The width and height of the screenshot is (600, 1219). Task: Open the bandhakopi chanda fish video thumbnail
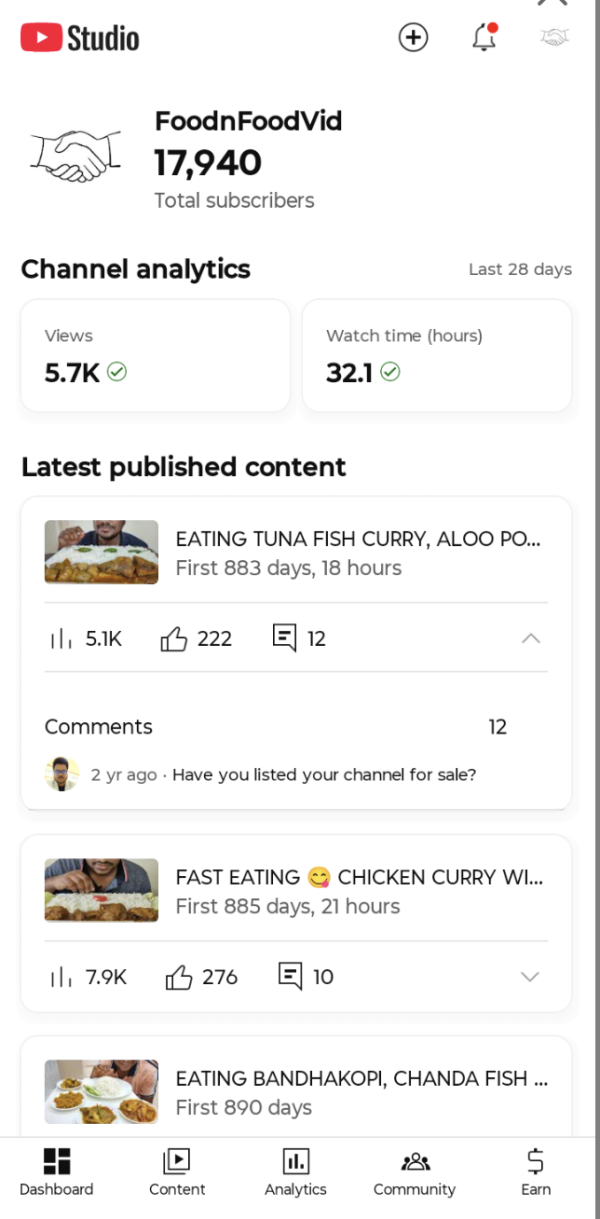click(x=101, y=1092)
